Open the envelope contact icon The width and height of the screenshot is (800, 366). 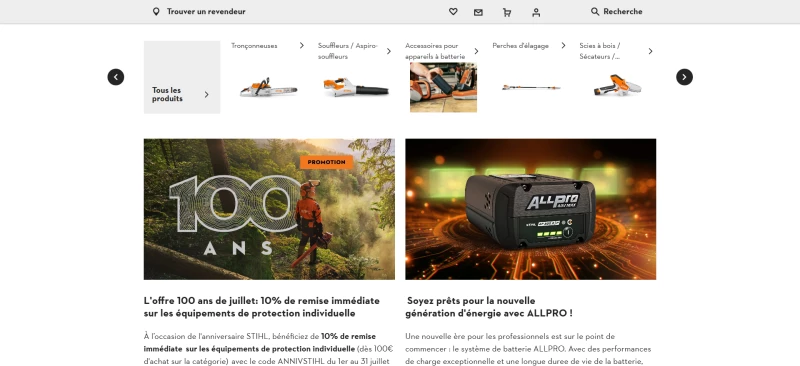coord(478,12)
